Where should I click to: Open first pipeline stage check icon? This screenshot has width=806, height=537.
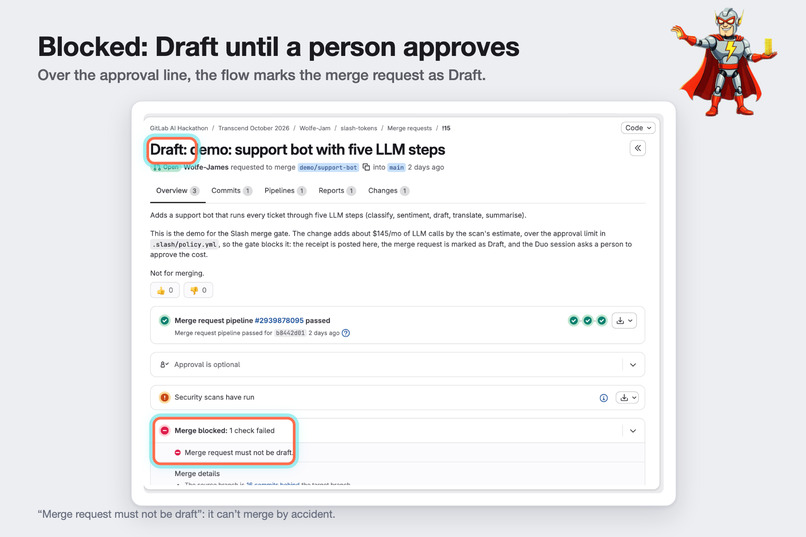(574, 321)
